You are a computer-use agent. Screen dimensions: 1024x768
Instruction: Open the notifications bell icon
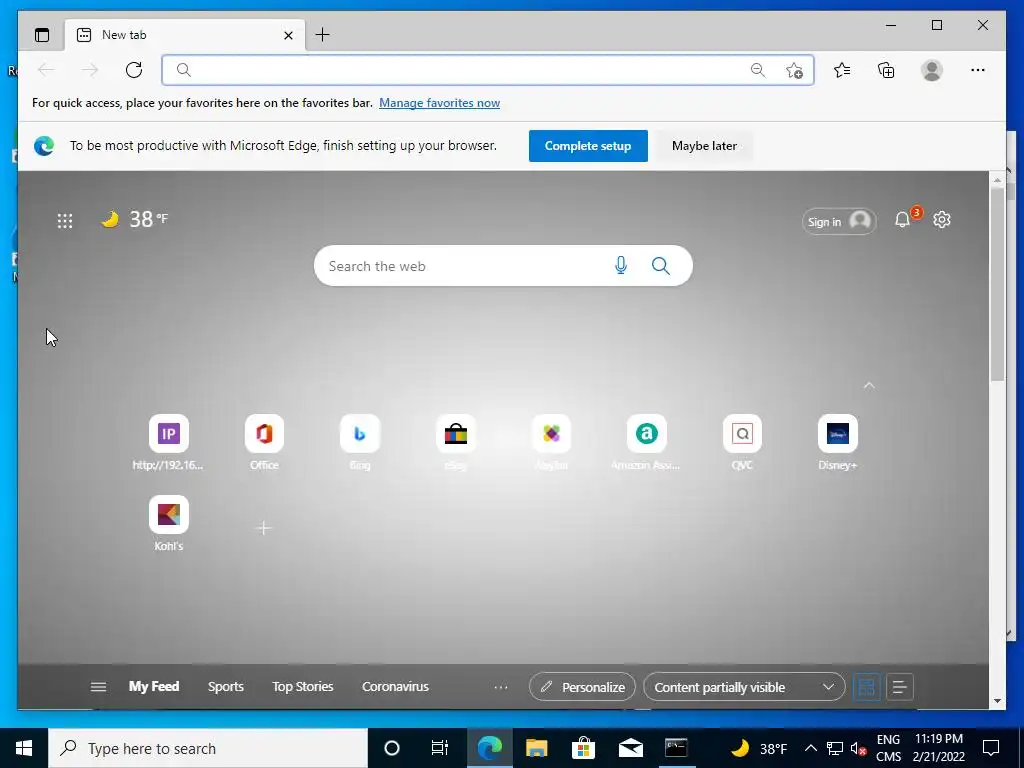903,220
